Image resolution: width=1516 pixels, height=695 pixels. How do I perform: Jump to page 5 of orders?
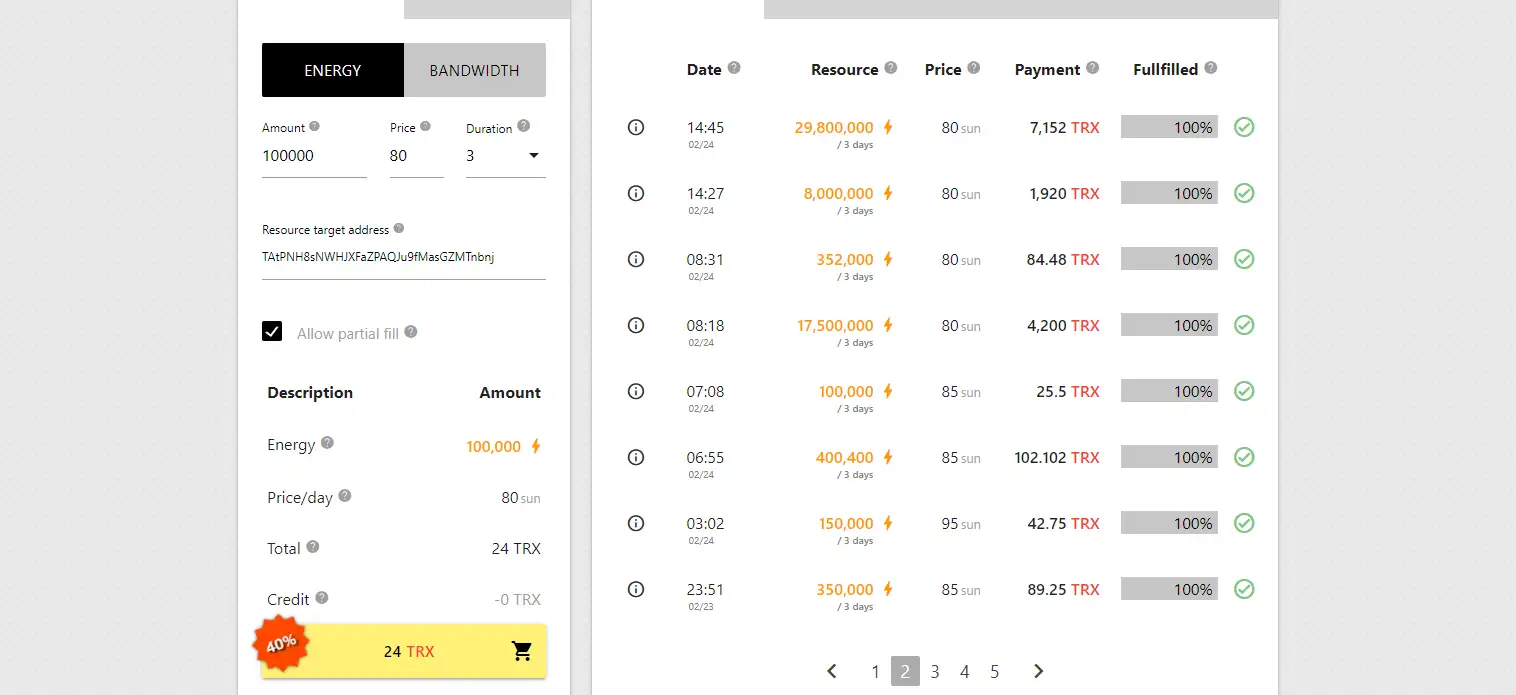pyautogui.click(x=995, y=671)
